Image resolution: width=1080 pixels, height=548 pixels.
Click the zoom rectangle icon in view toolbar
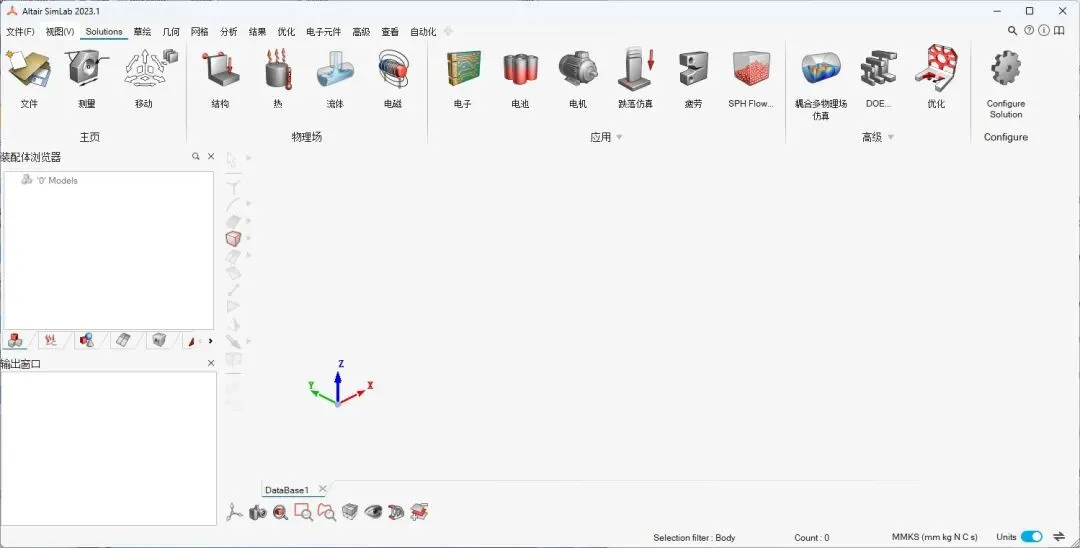tap(303, 512)
